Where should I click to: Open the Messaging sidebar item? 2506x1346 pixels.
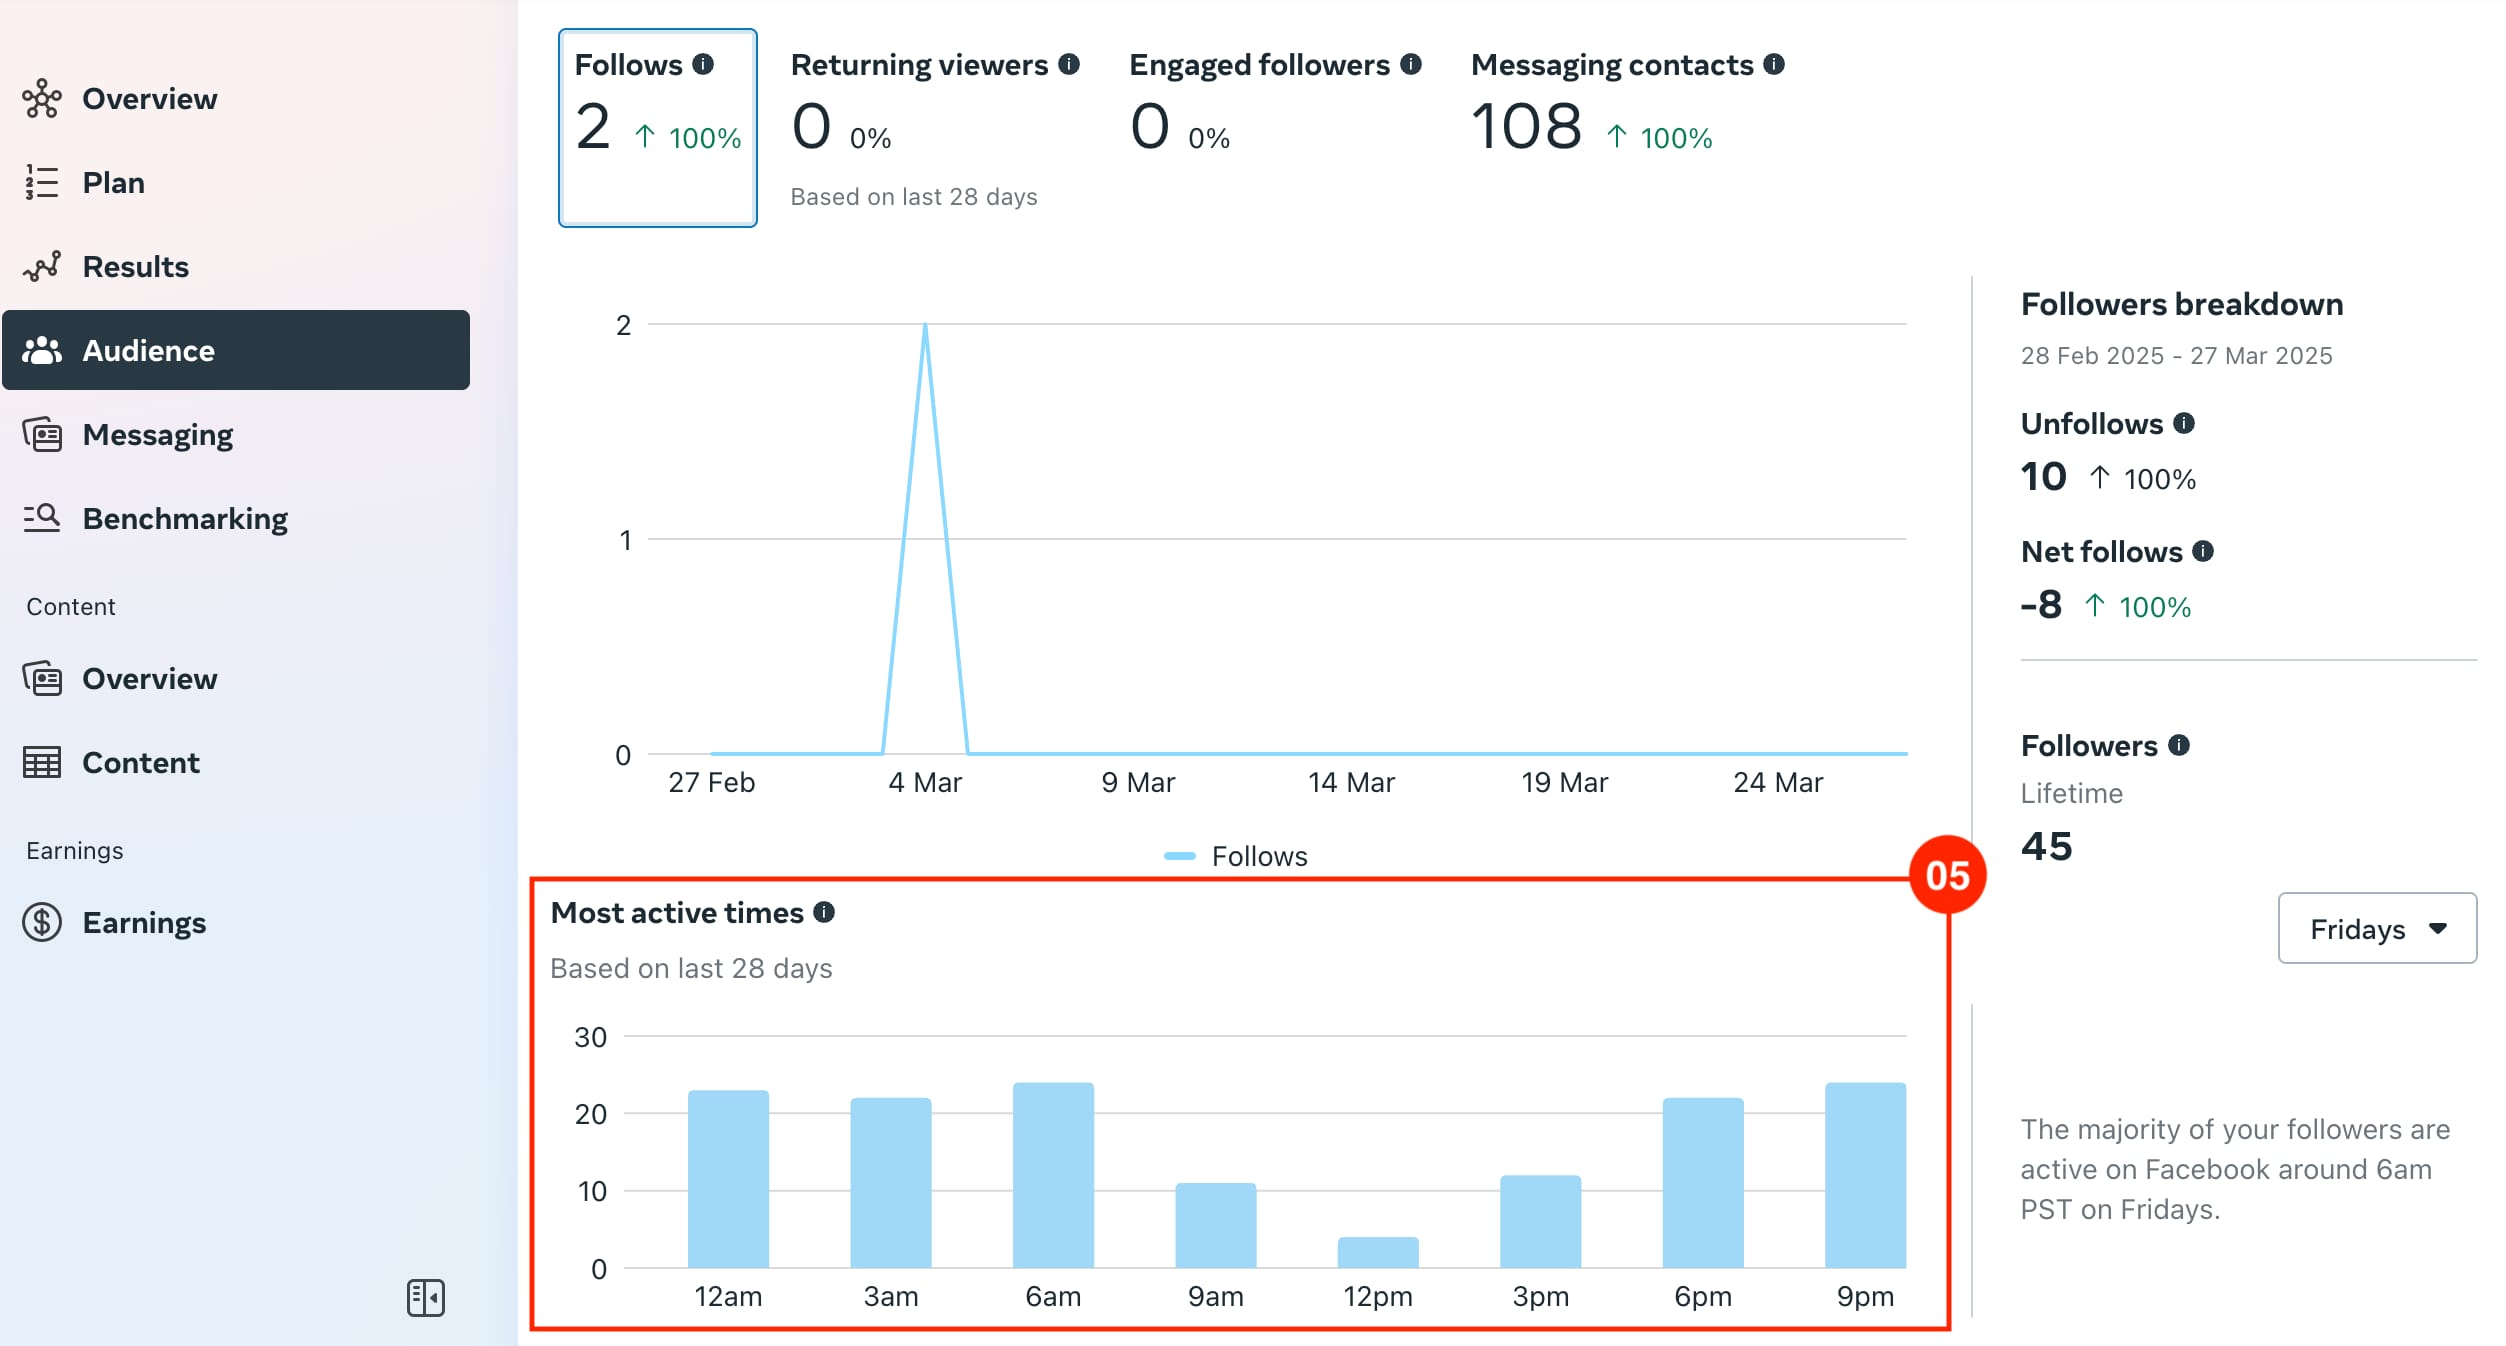pos(157,434)
